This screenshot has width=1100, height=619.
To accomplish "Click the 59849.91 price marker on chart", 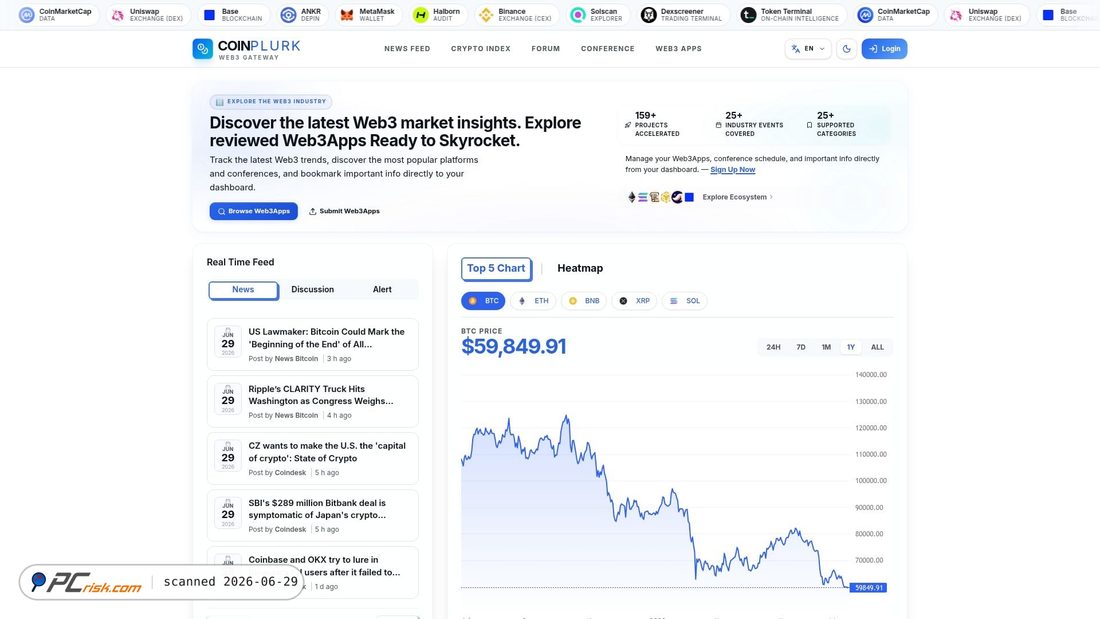I will click(868, 587).
